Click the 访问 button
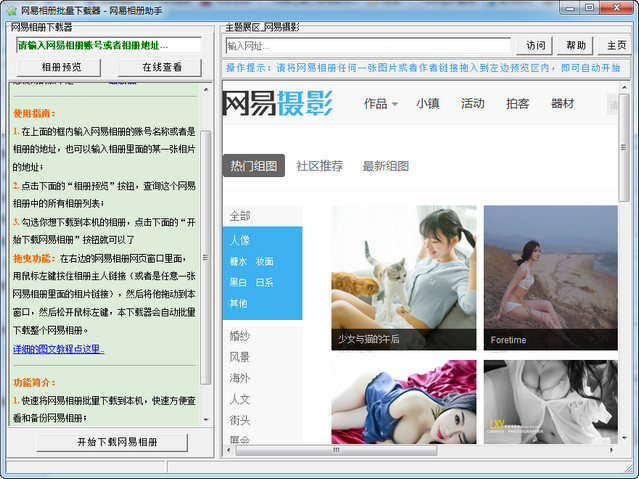This screenshot has width=639, height=479. pos(536,45)
